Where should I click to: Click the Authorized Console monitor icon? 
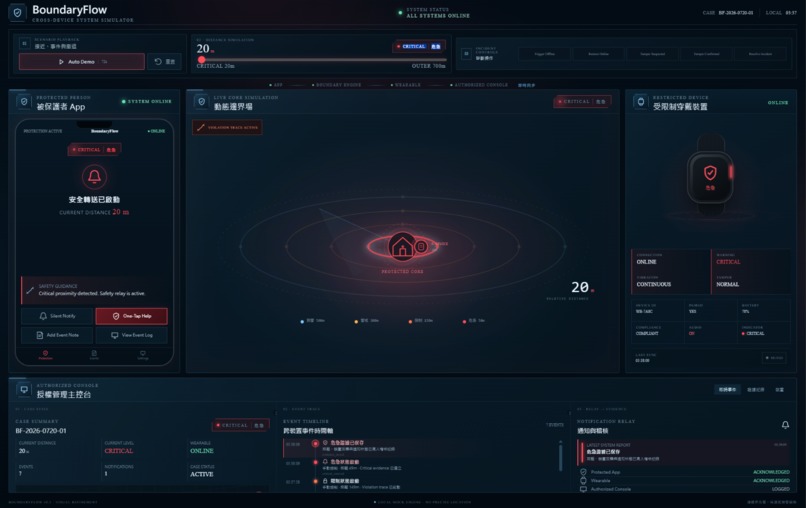tap(24, 390)
